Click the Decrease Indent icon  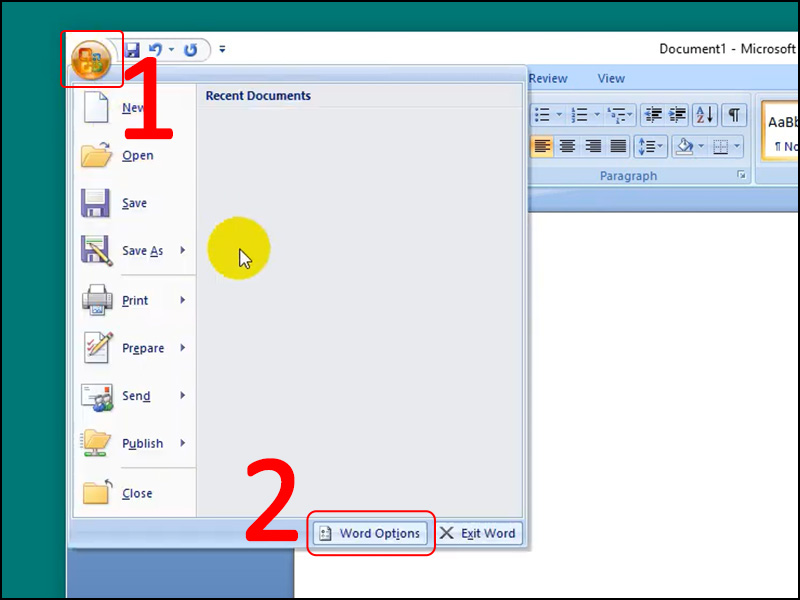click(x=652, y=115)
